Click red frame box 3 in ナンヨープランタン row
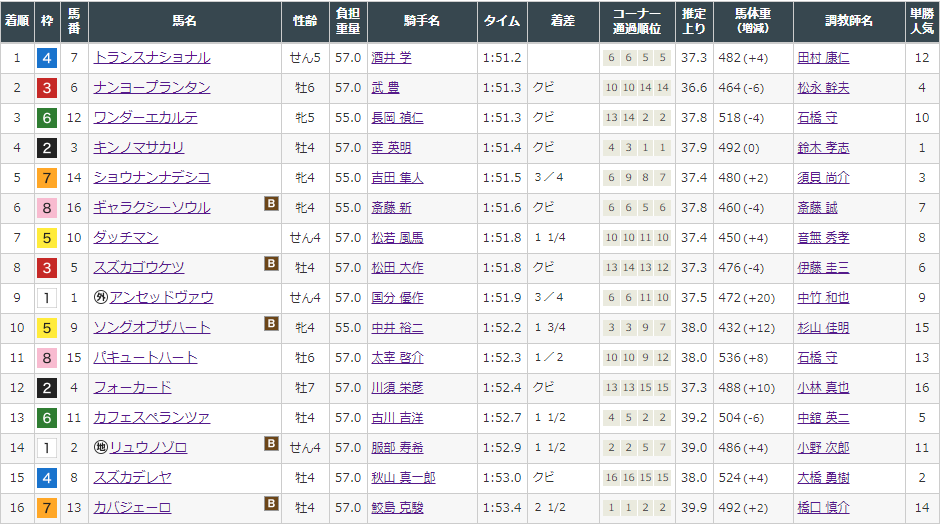 pos(47,88)
